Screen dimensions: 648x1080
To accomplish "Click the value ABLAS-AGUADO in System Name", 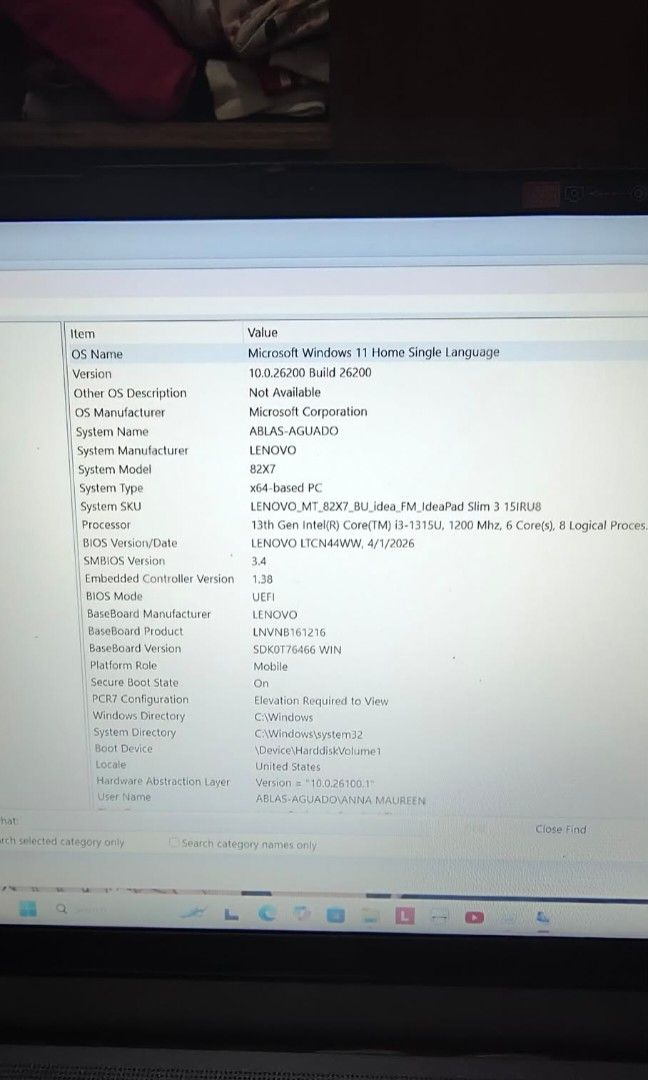I will (x=294, y=431).
